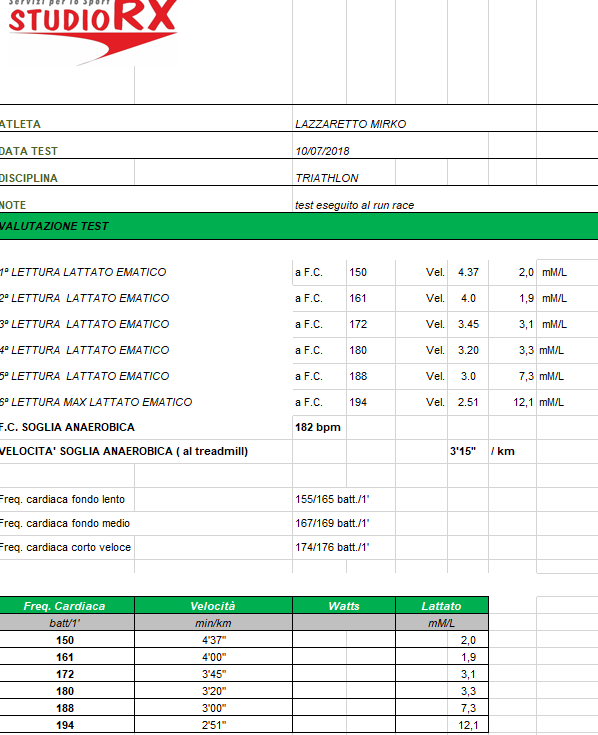This screenshot has width=598, height=735.
Task: Select the NOTE label cell
Action: point(13,205)
